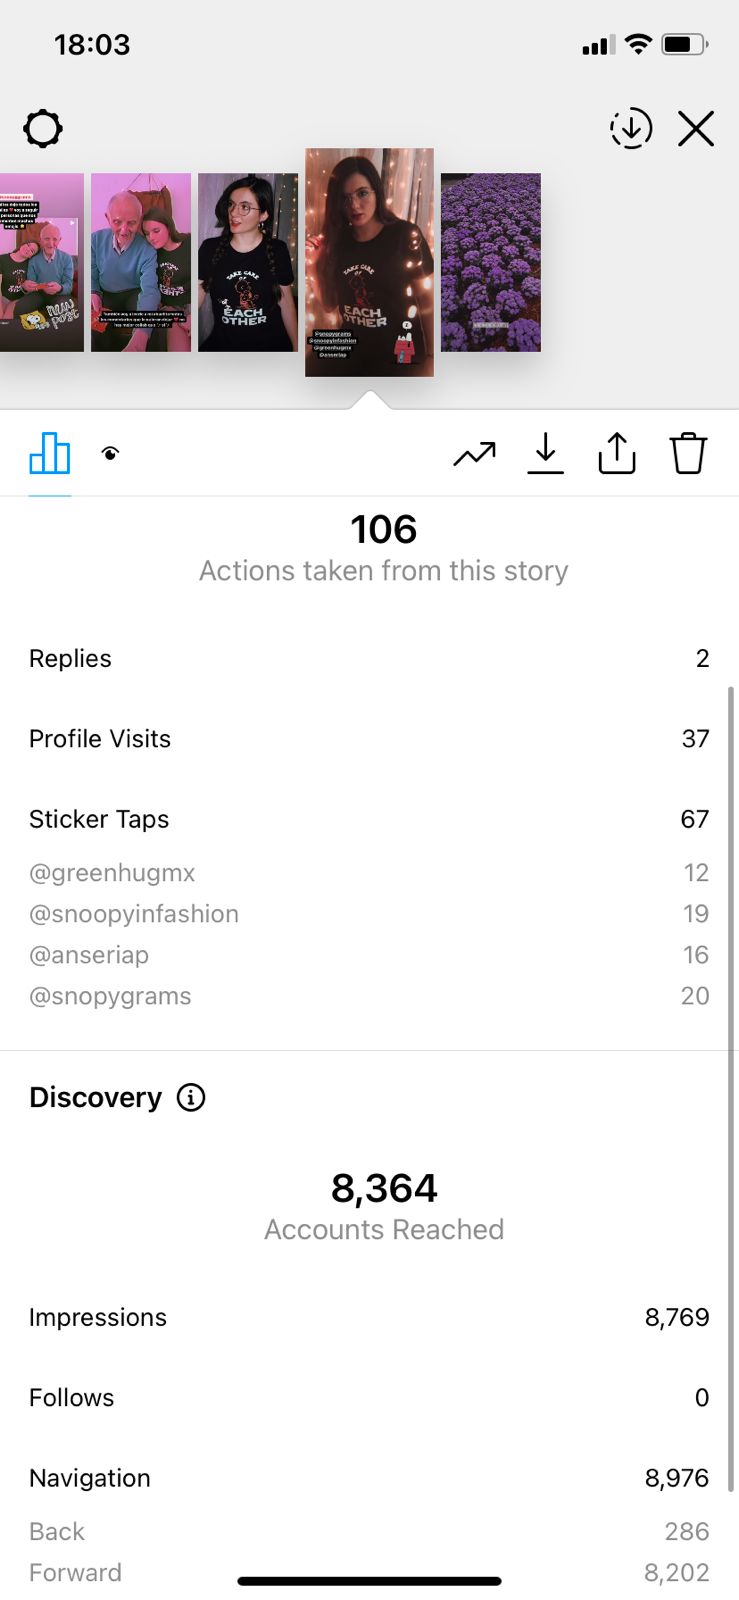Tap the @snoopyinfashion sticker tap entry
739x1600 pixels.
tap(134, 914)
